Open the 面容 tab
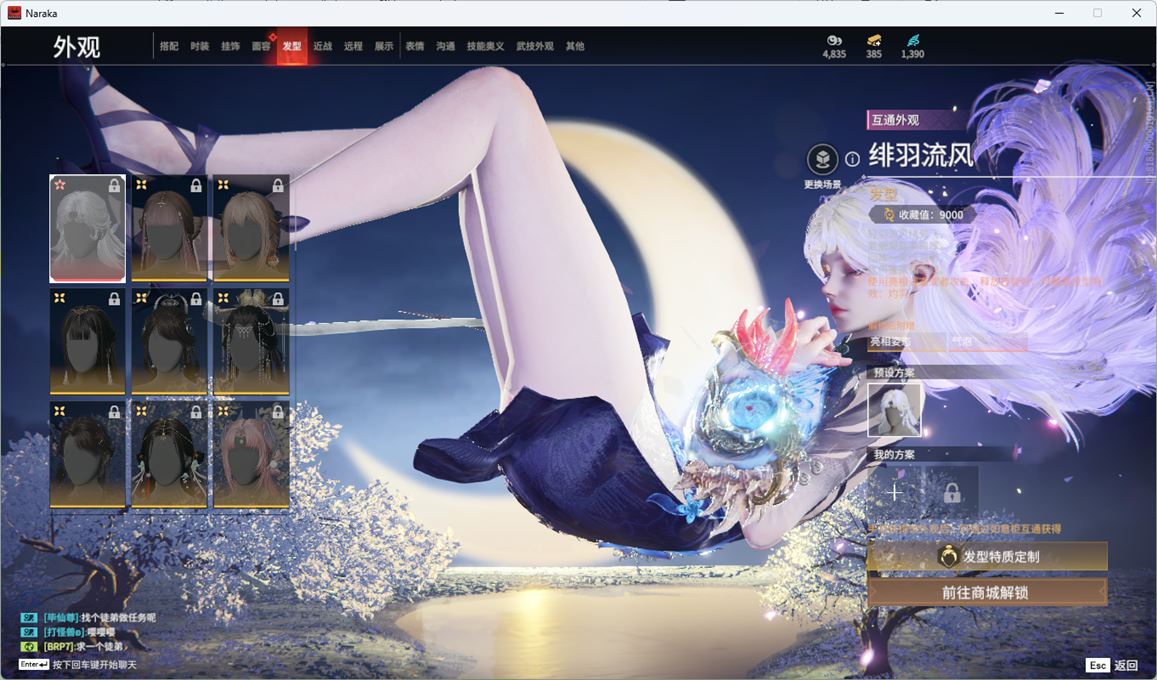This screenshot has width=1157, height=680. (x=261, y=46)
